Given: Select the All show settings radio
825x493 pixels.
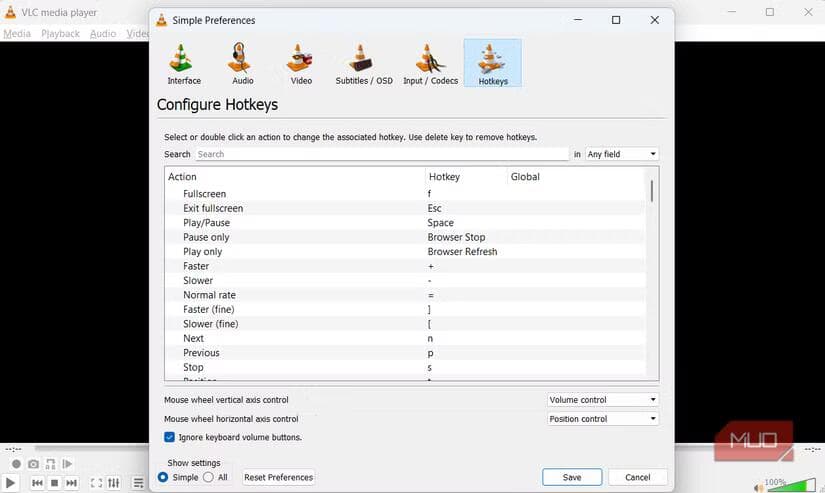Looking at the screenshot, I should [208, 477].
